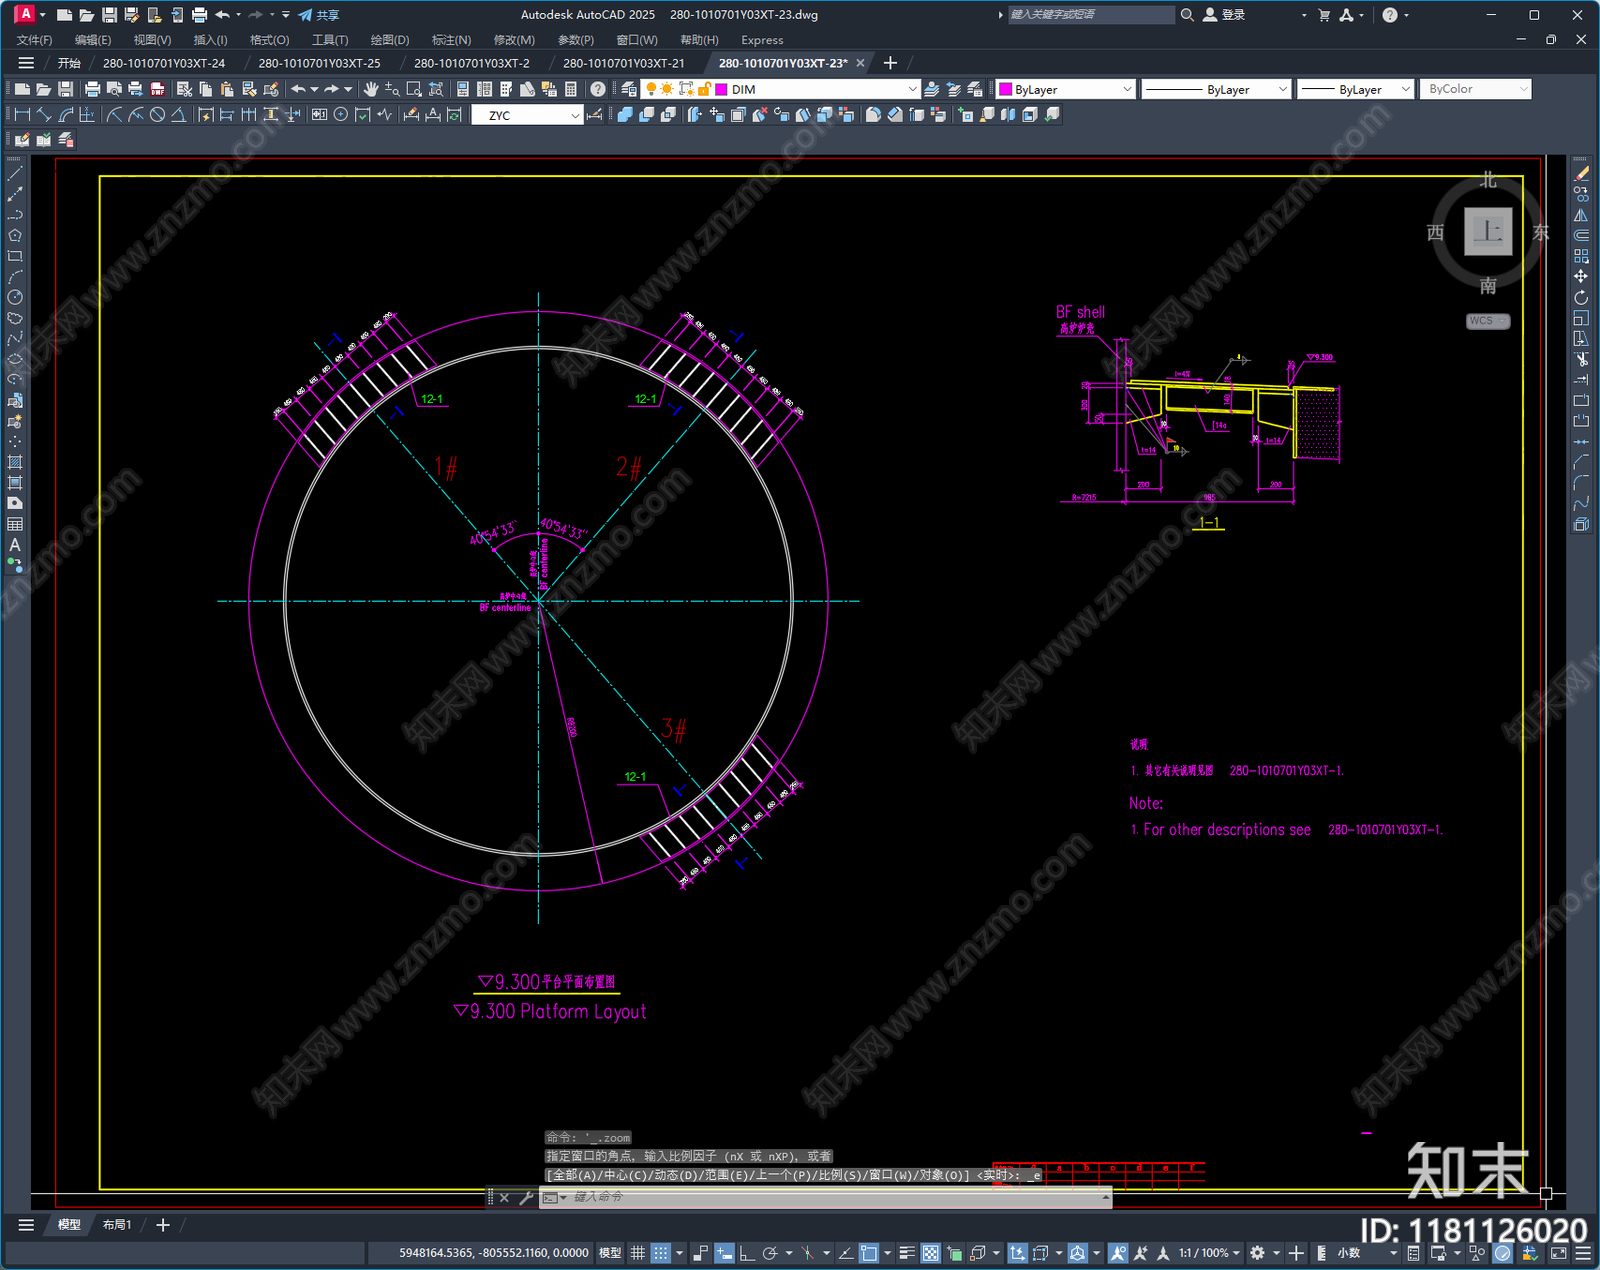Open the QuickCalc calculator icon
This screenshot has height=1270, width=1600.
[571, 89]
